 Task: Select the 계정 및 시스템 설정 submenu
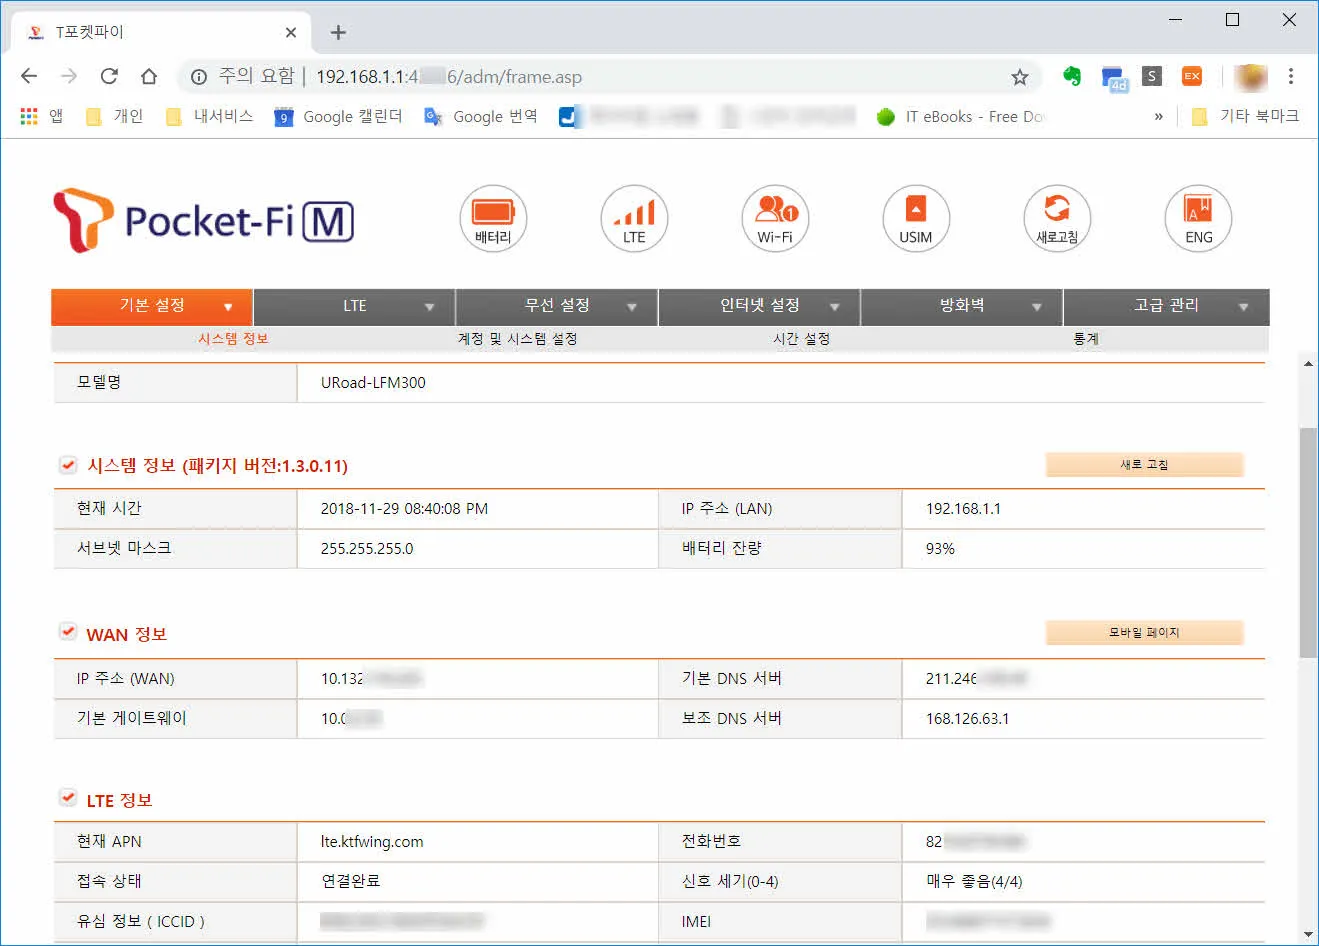(x=517, y=339)
